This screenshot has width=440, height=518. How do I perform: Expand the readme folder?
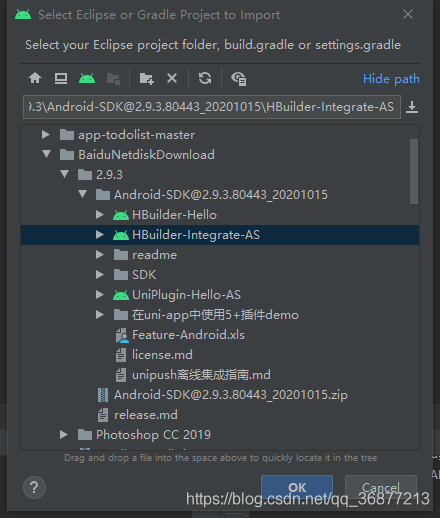(99, 255)
